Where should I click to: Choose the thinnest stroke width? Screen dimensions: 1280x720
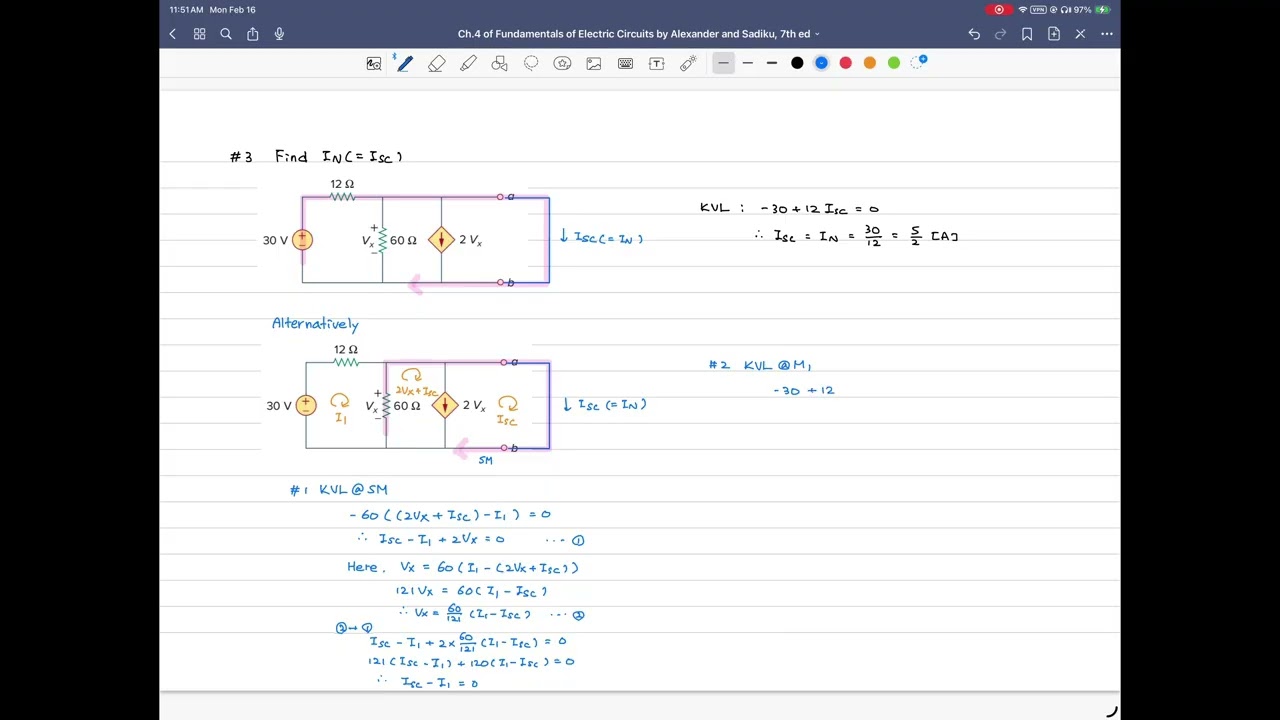pos(723,63)
